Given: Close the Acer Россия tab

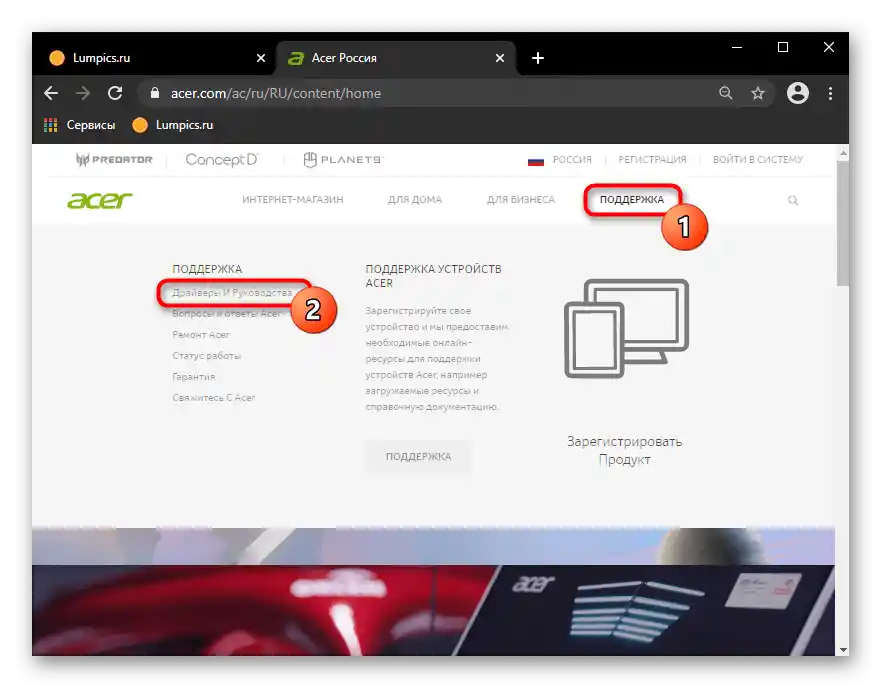Looking at the screenshot, I should 499,58.
